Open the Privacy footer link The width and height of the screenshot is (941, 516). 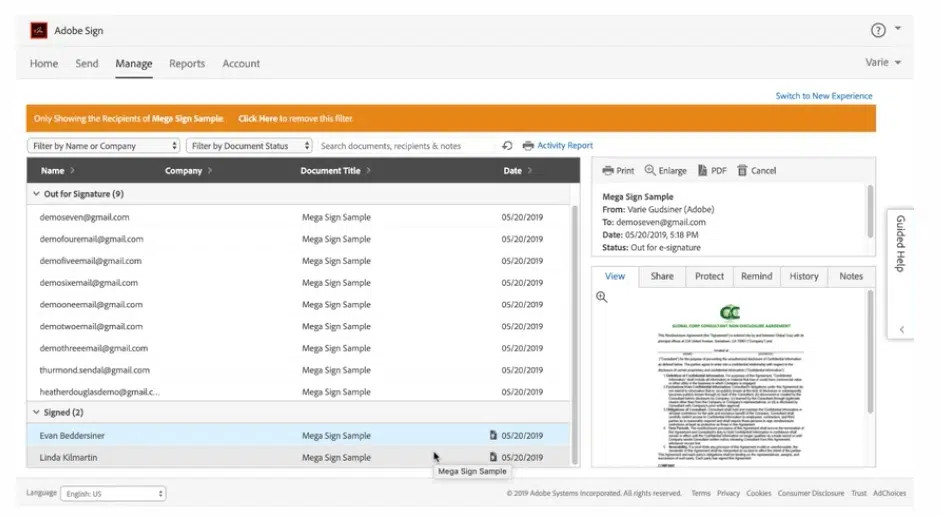728,493
